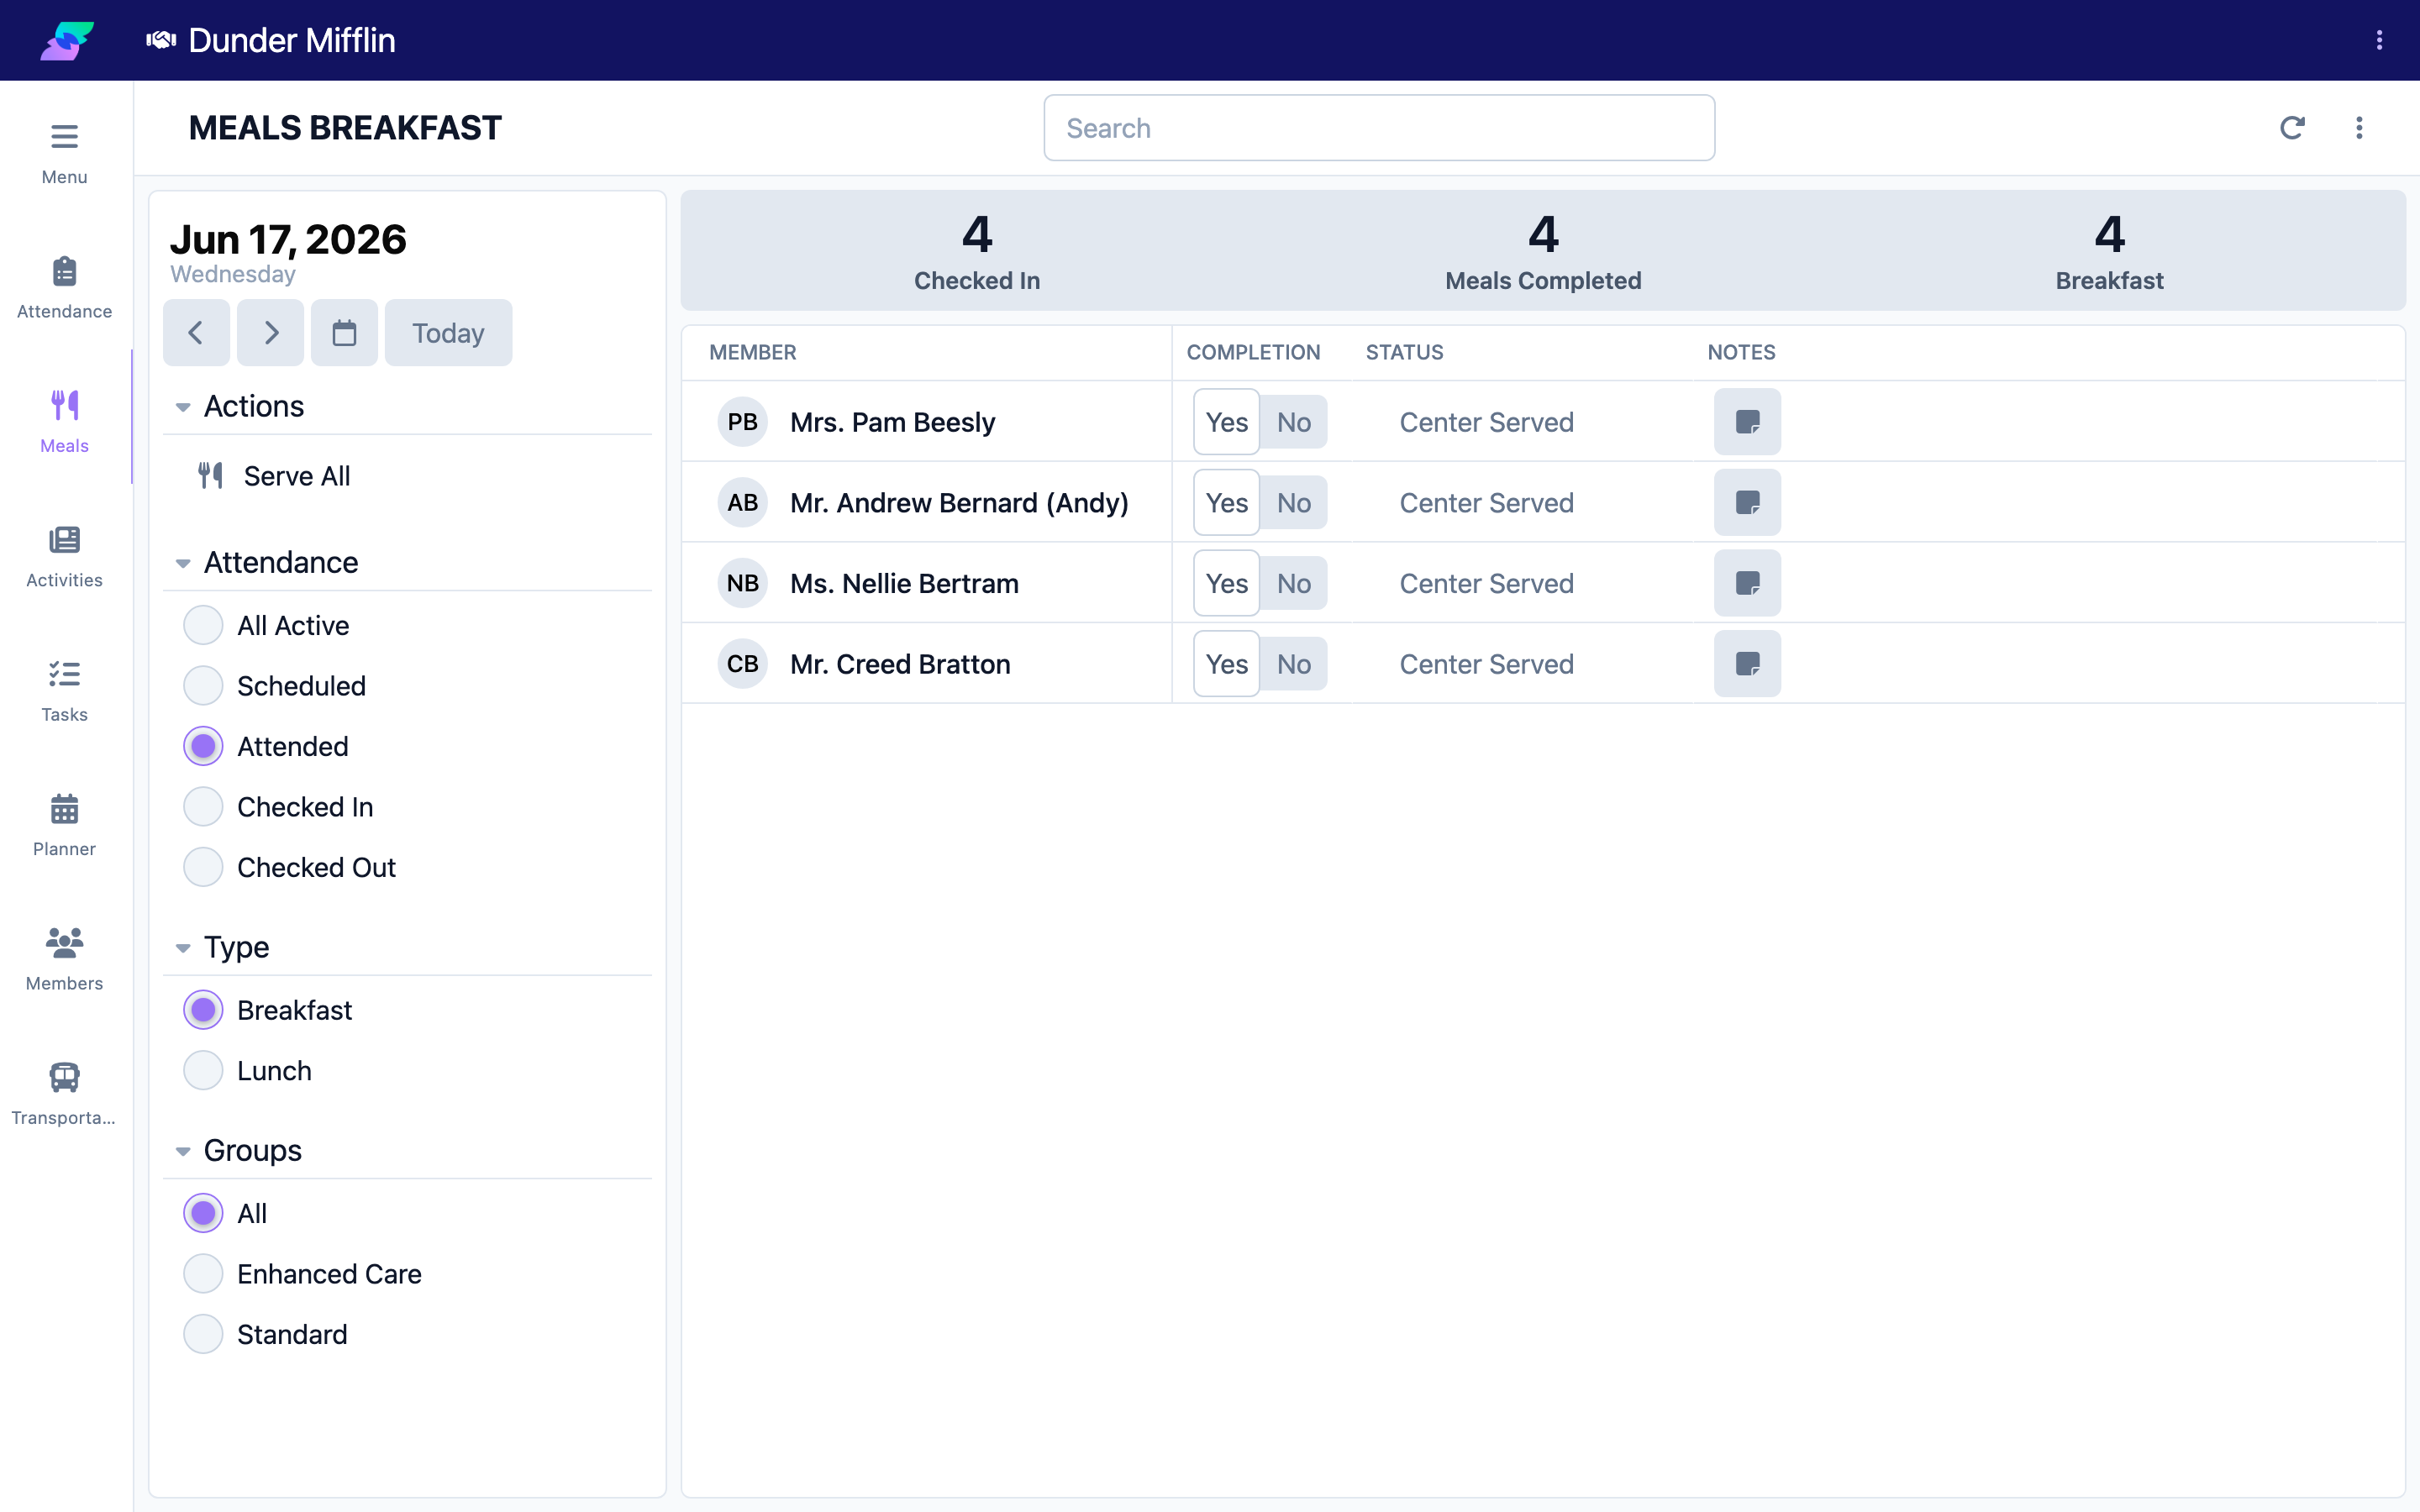Click the AB avatar for Andrew Bernard

point(742,502)
